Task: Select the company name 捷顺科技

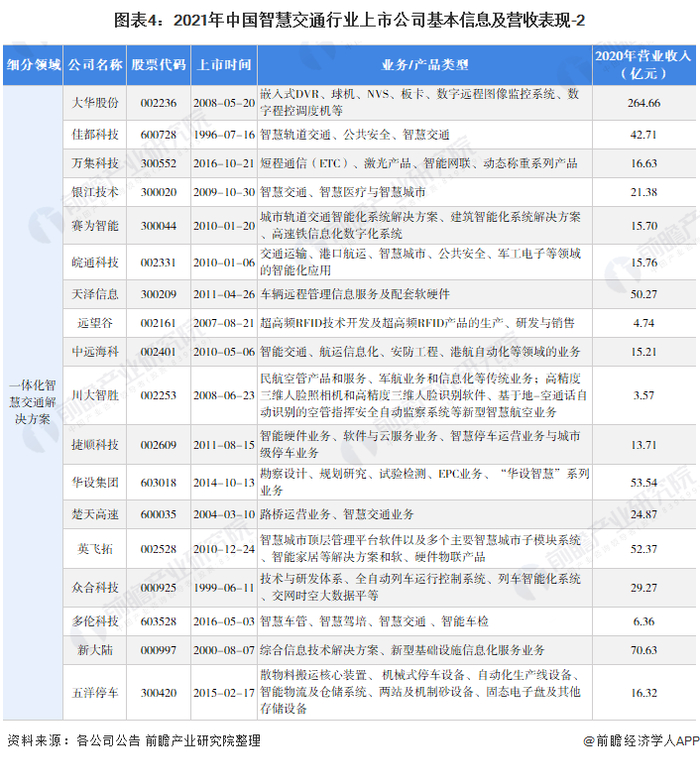Action: click(x=95, y=445)
